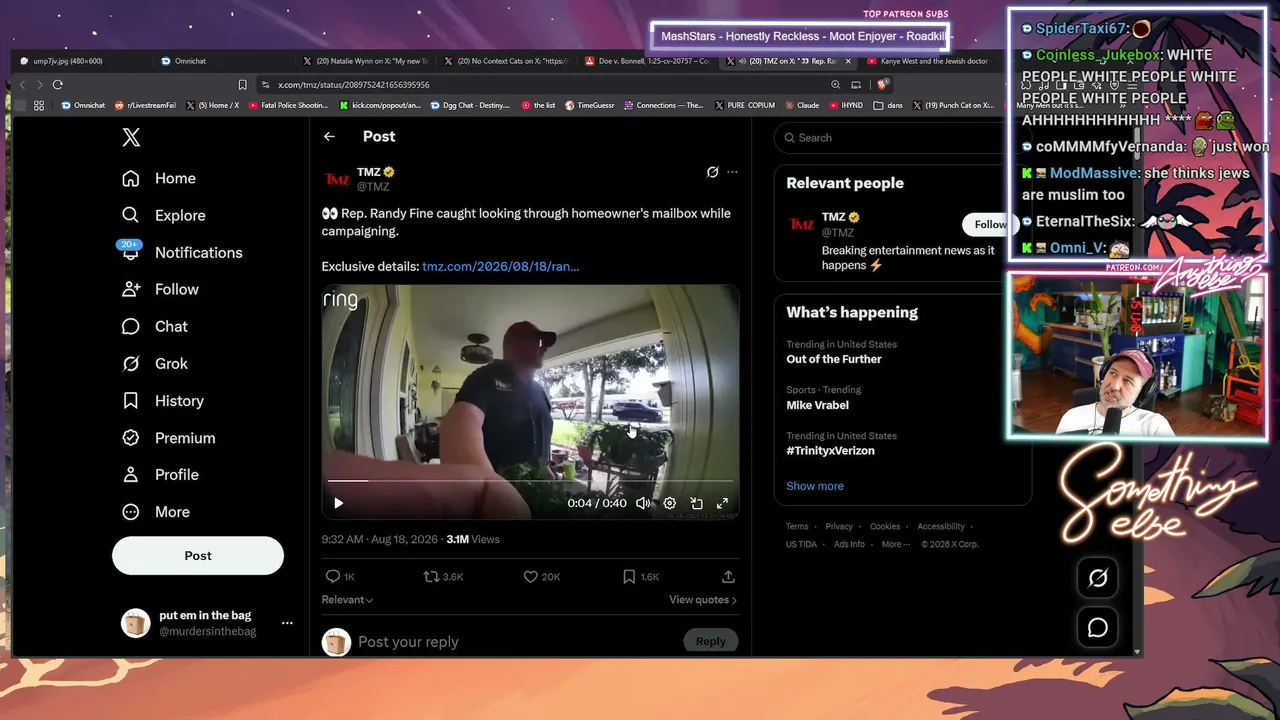This screenshot has height=720, width=1280.
Task: Click the Grok icon on the TMZ post
Action: (712, 172)
